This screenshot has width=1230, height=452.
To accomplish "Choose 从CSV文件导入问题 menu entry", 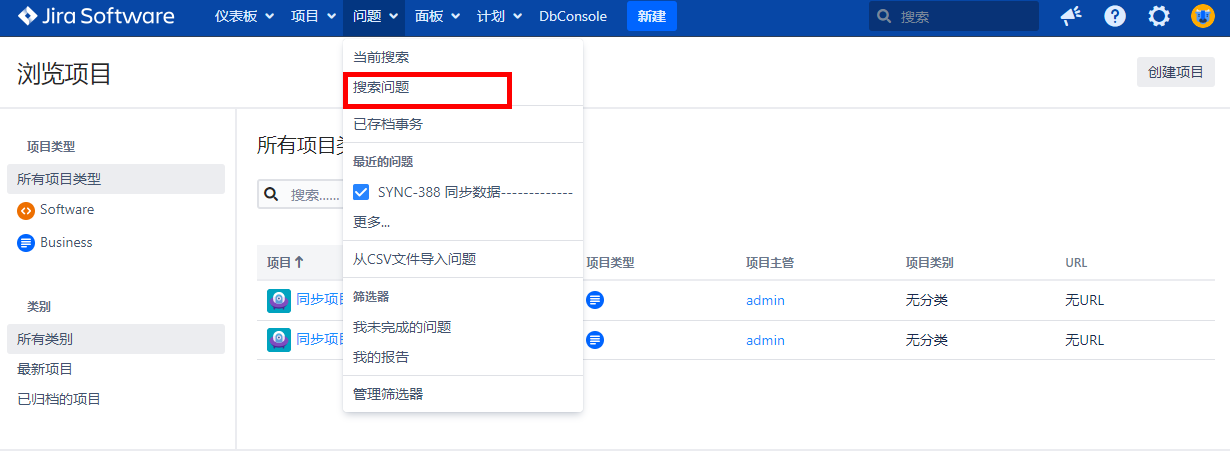I will pos(414,259).
